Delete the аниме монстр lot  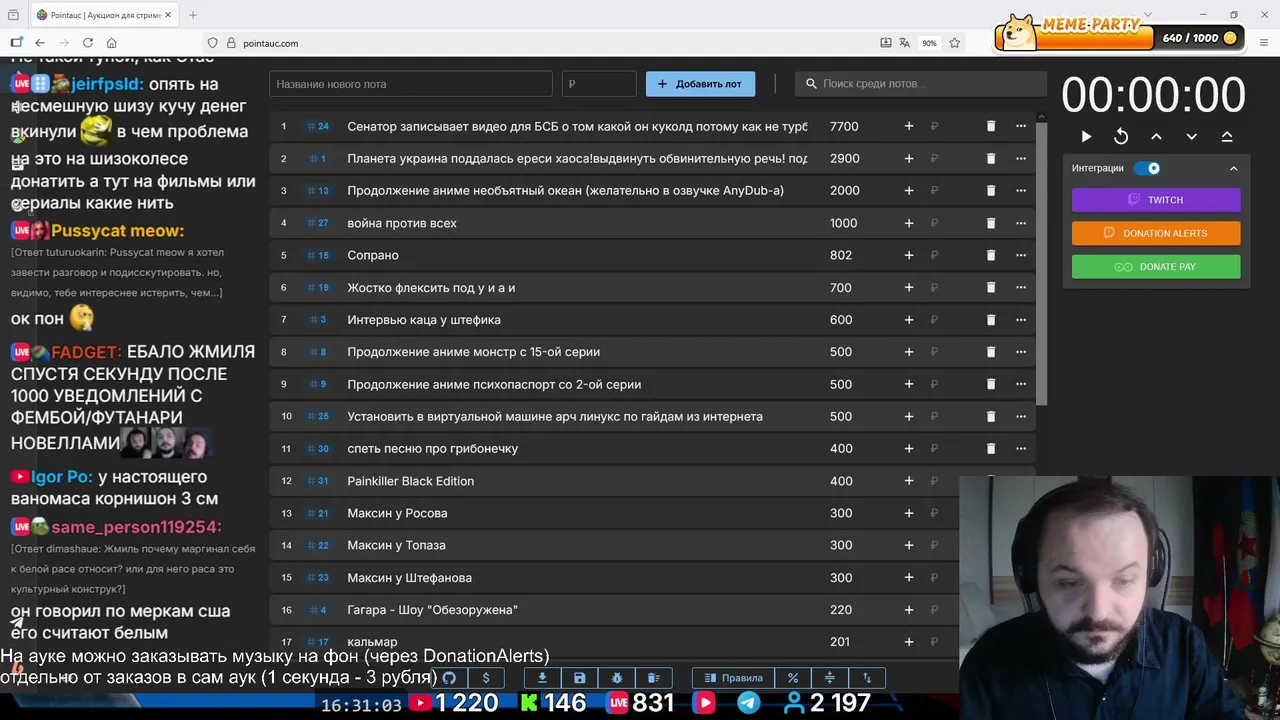click(x=991, y=352)
